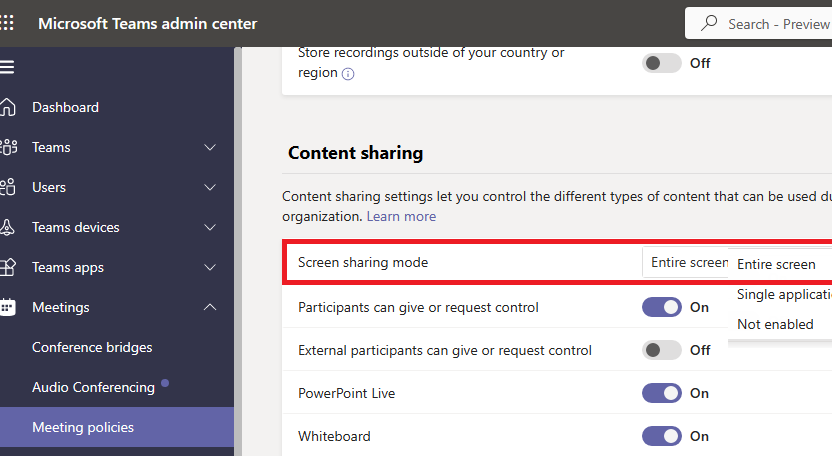Click the search magnifier icon
The image size is (832, 456).
pyautogui.click(x=709, y=23)
